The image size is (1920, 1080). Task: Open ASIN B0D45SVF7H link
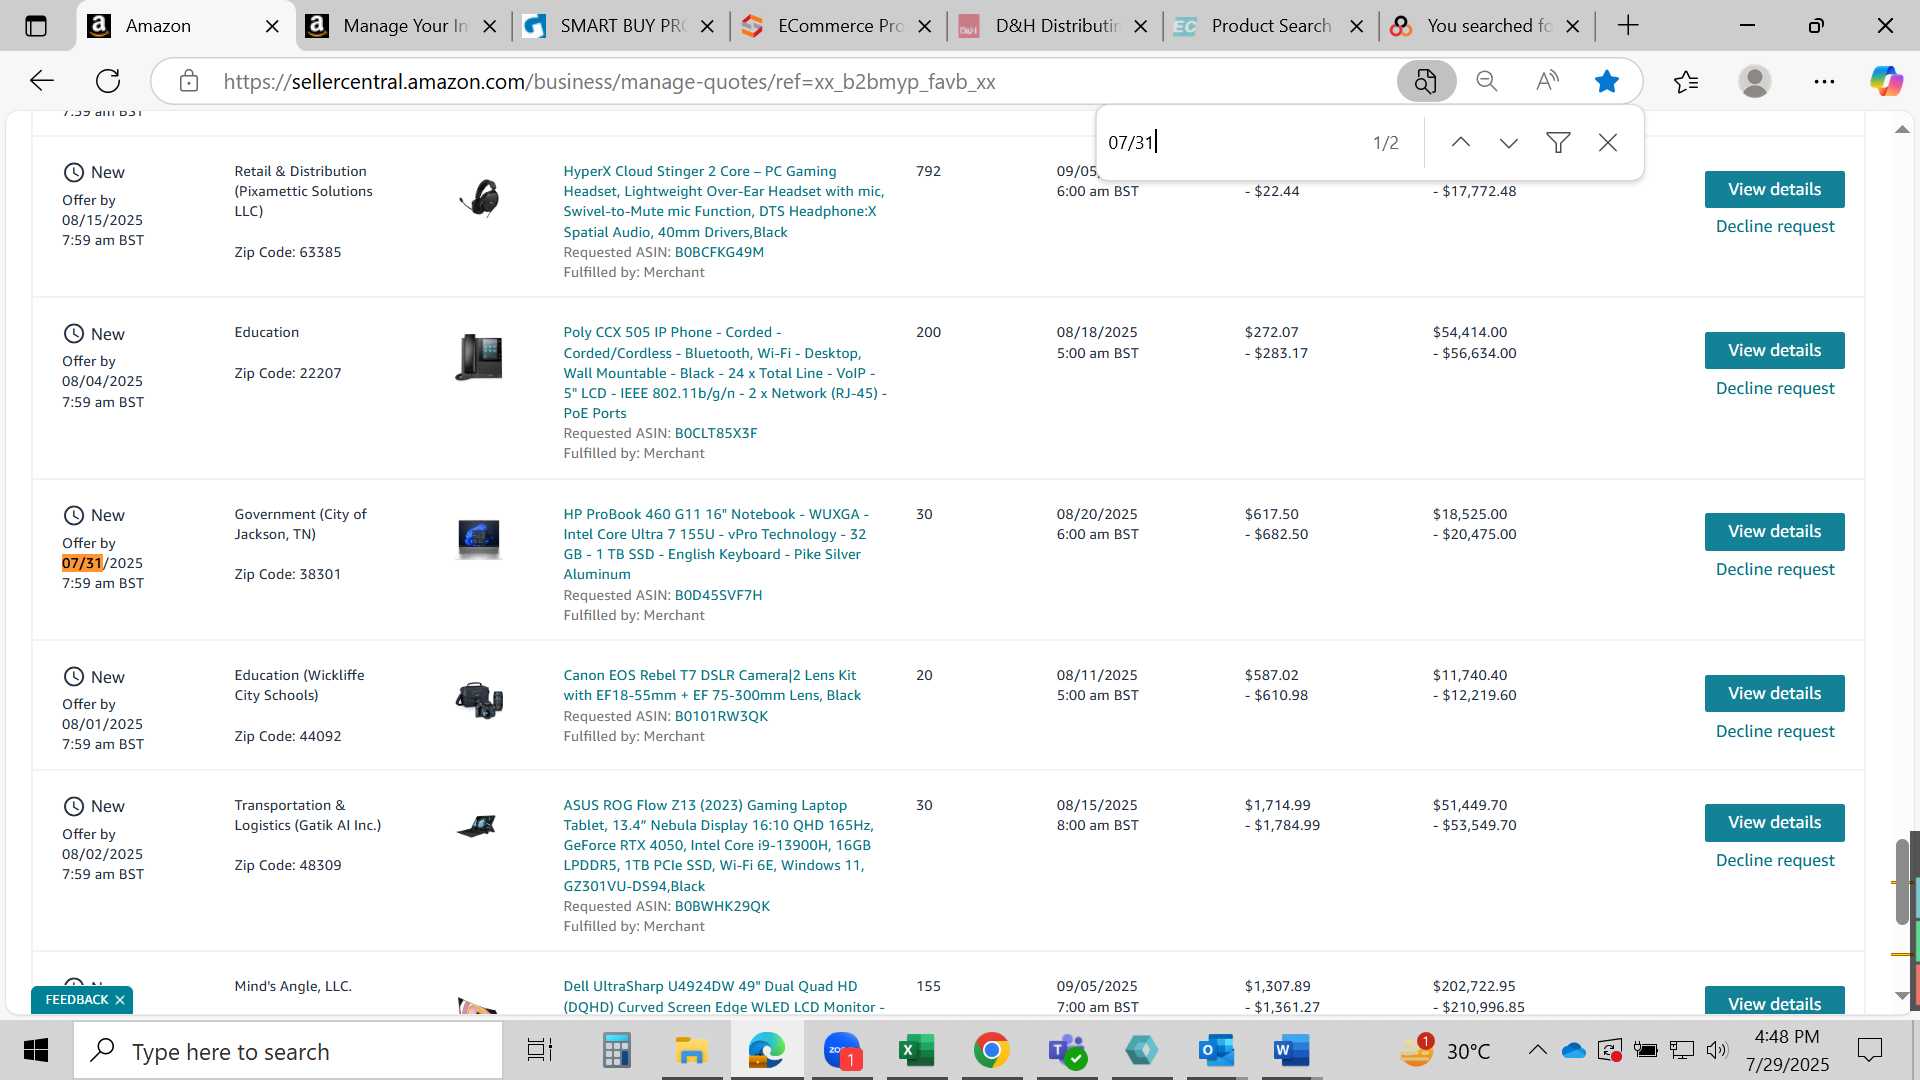click(x=718, y=595)
